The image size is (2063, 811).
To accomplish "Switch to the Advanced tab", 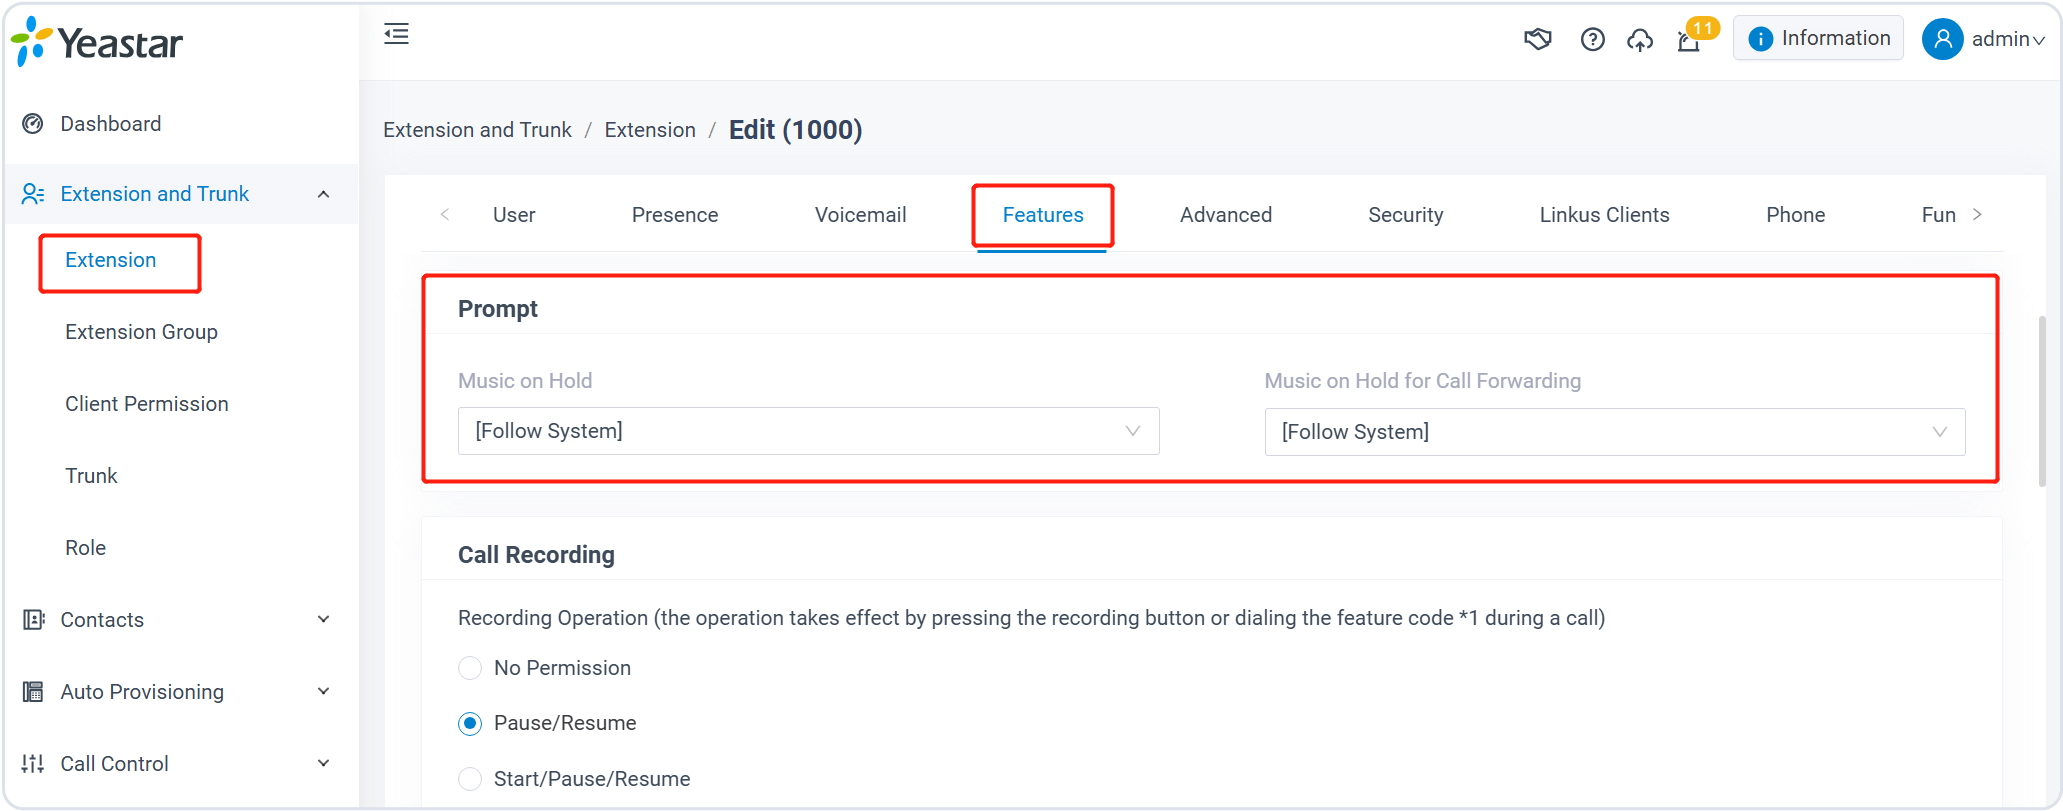I will (x=1226, y=215).
